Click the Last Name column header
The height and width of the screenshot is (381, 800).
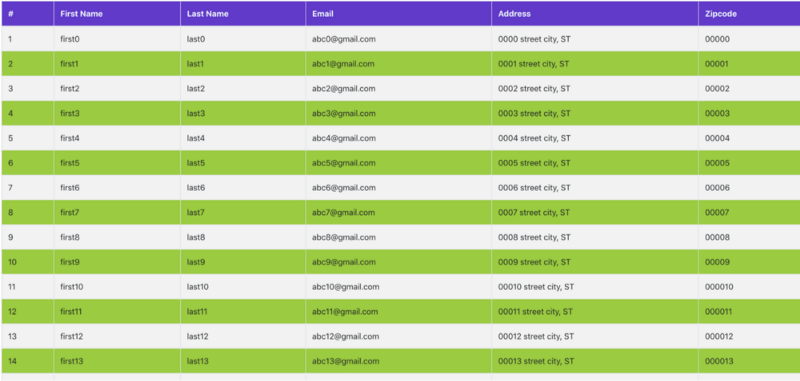click(243, 14)
